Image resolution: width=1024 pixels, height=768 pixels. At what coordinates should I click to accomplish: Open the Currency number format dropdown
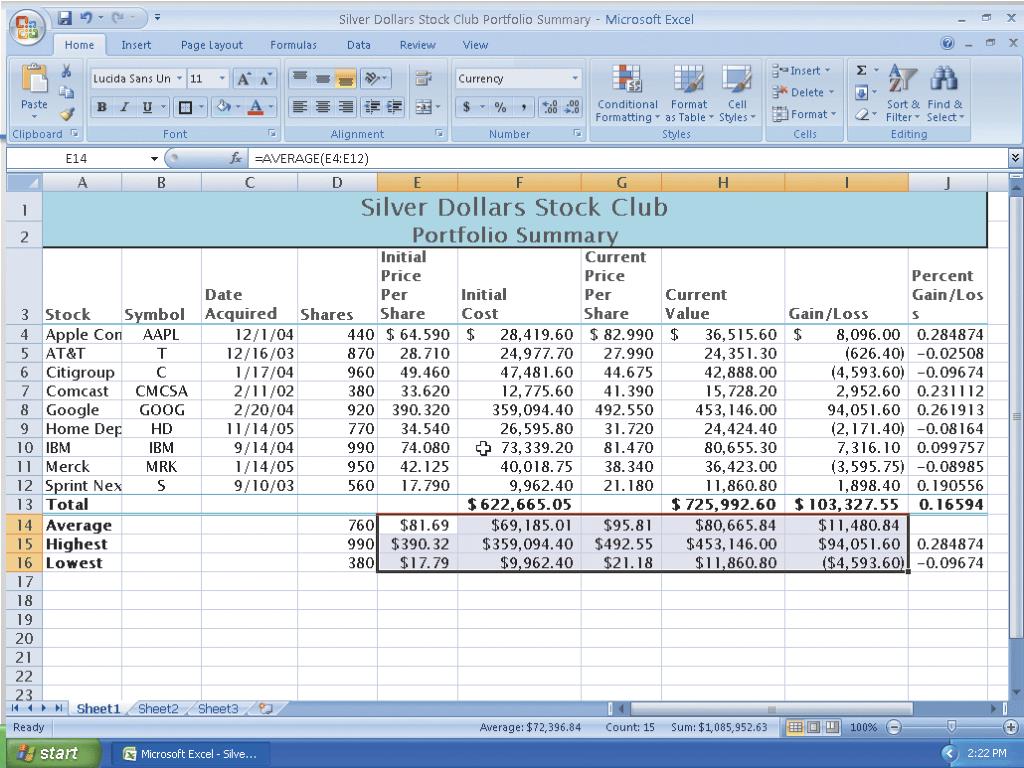point(575,79)
